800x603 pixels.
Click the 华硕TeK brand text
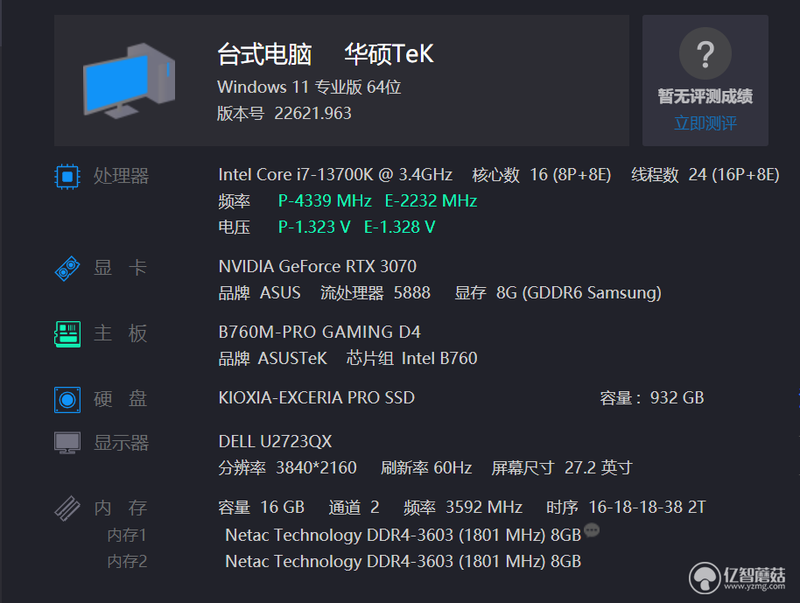pos(389,54)
